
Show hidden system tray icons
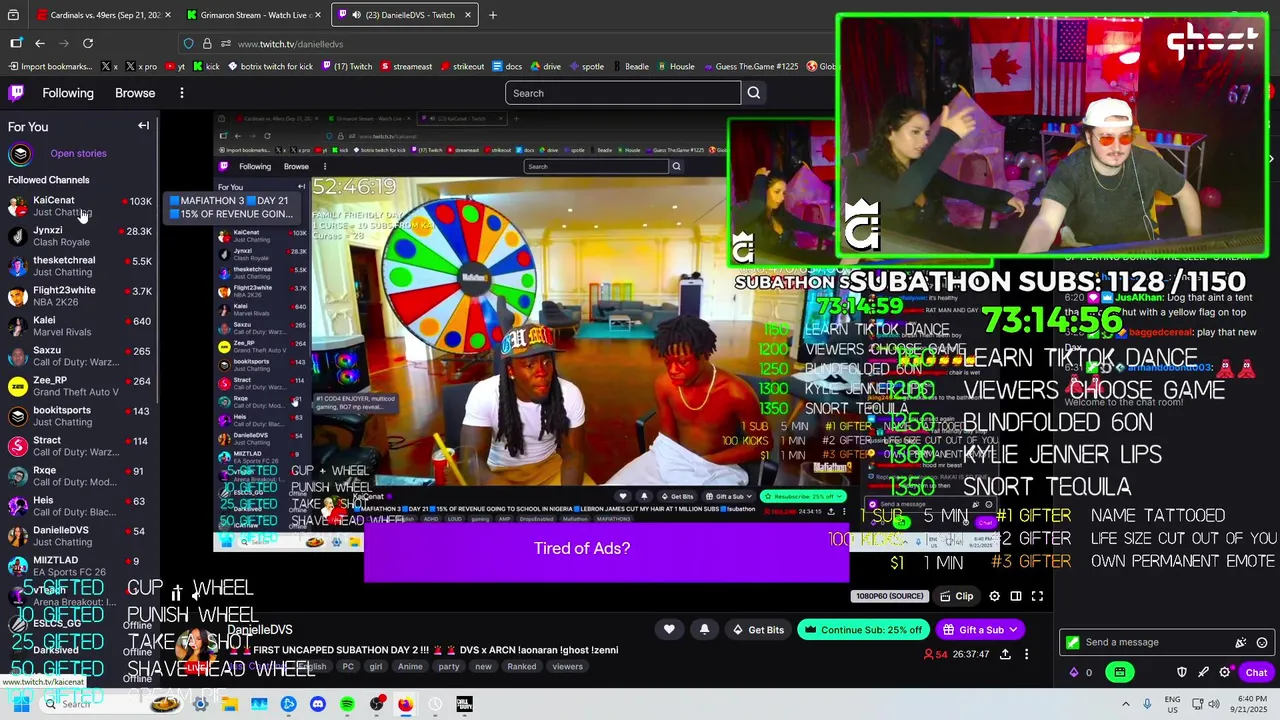tap(1125, 704)
